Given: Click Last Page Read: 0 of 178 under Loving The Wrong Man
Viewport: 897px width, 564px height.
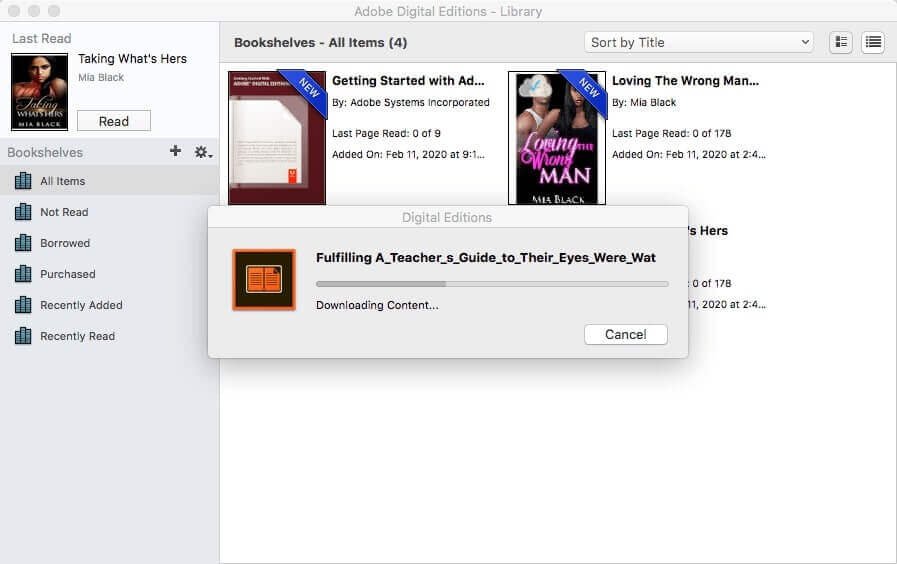Looking at the screenshot, I should pos(672,133).
